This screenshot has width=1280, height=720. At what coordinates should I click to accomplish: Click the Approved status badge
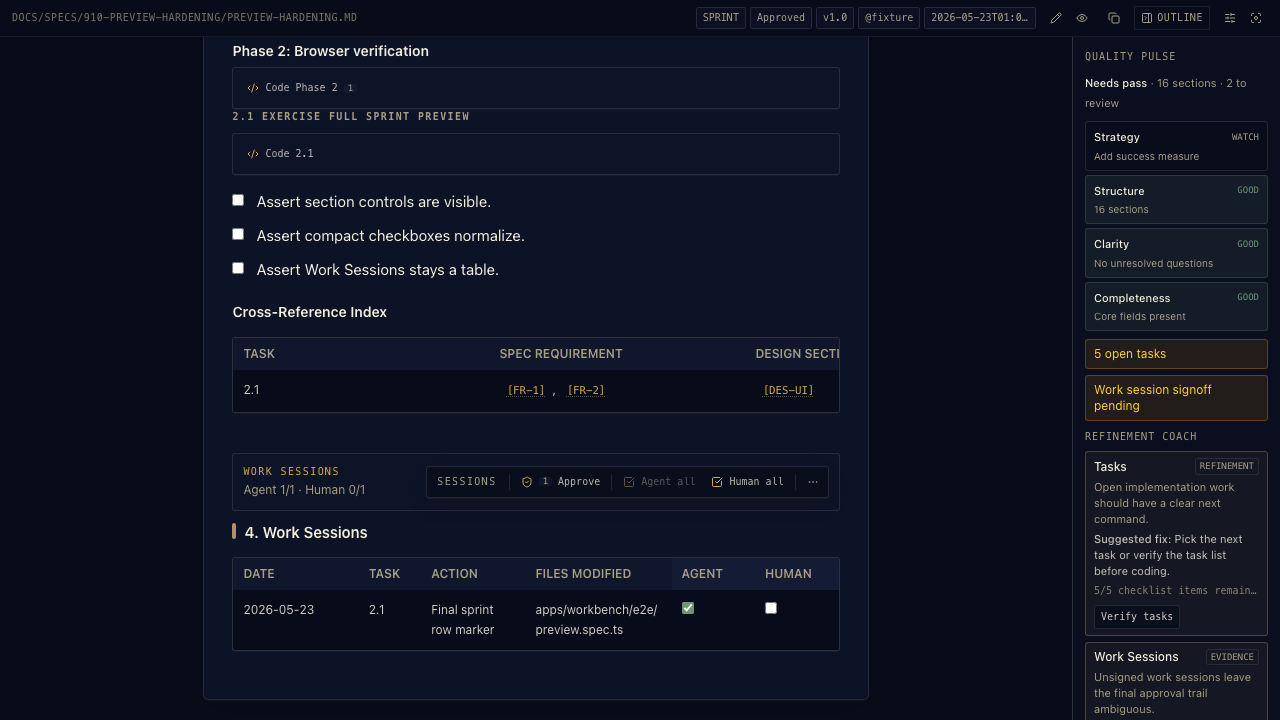(x=781, y=18)
